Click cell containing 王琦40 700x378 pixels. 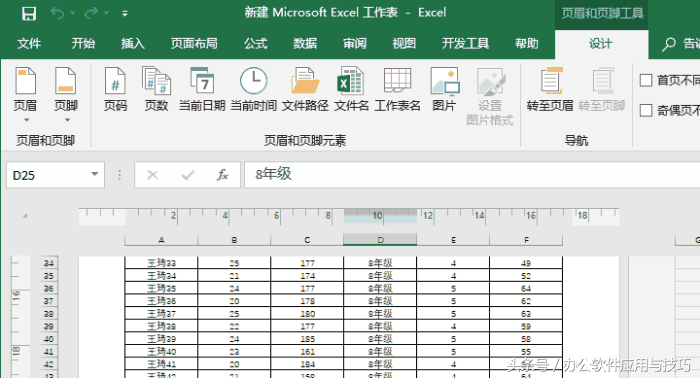[x=161, y=351]
